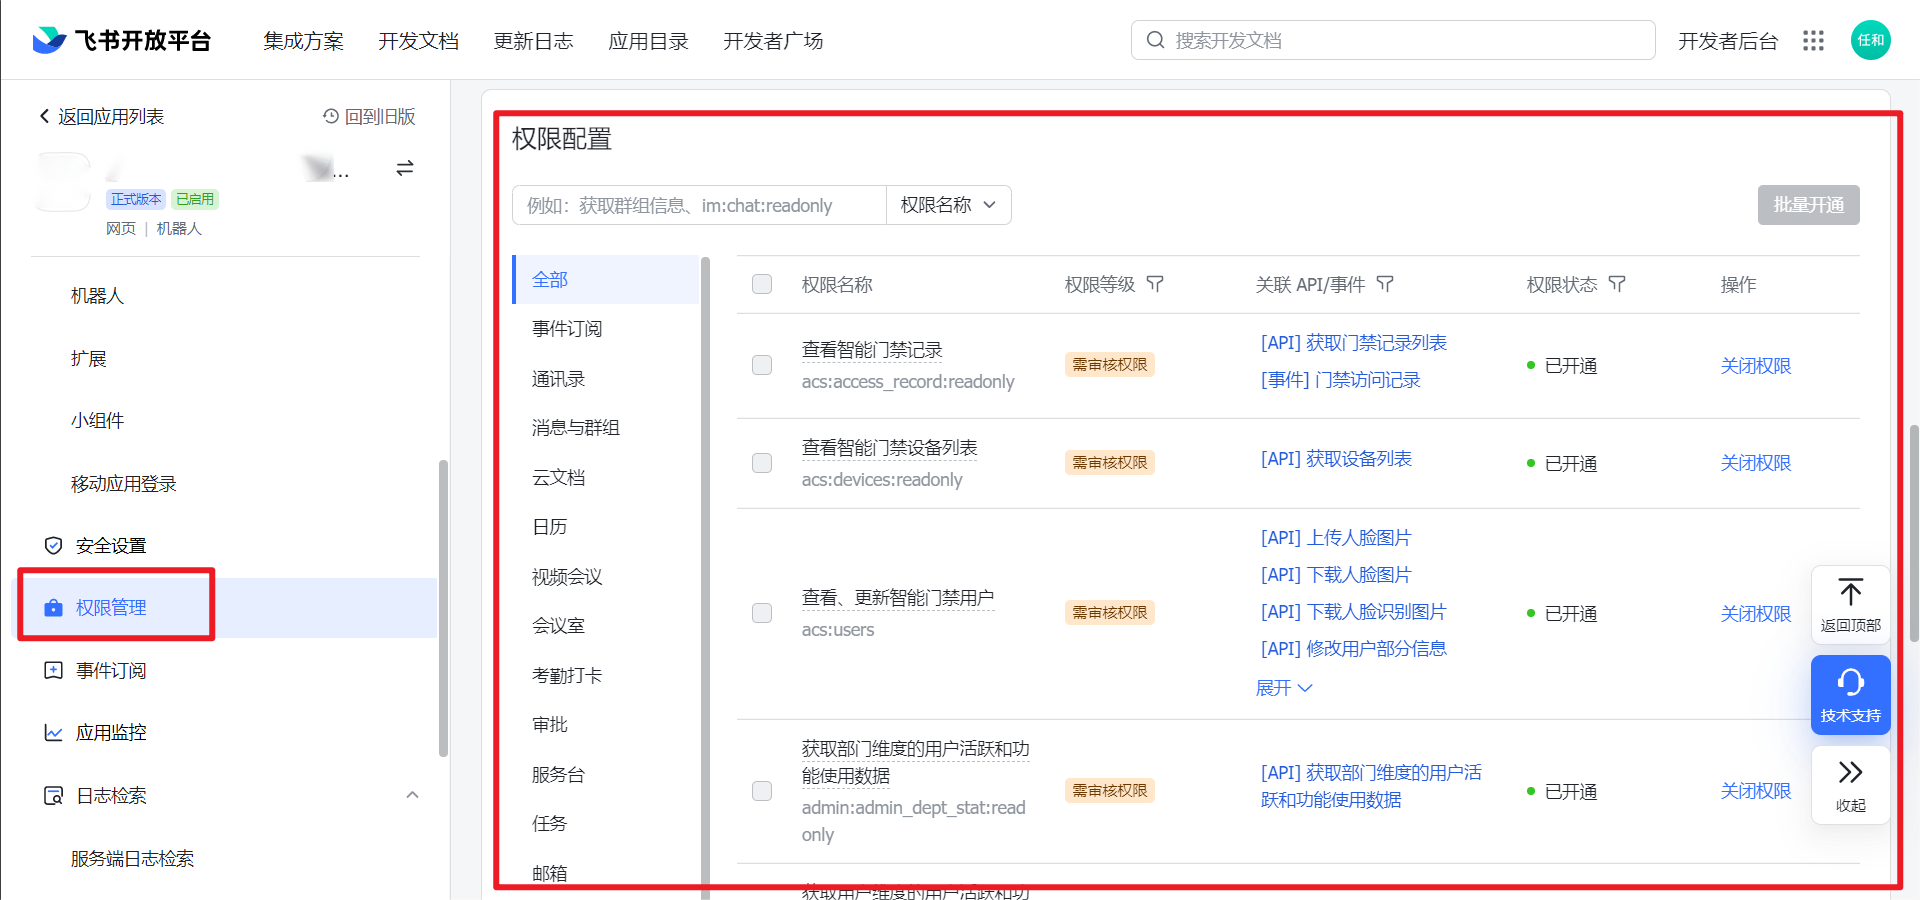Switch to the 云文档 category

[559, 477]
